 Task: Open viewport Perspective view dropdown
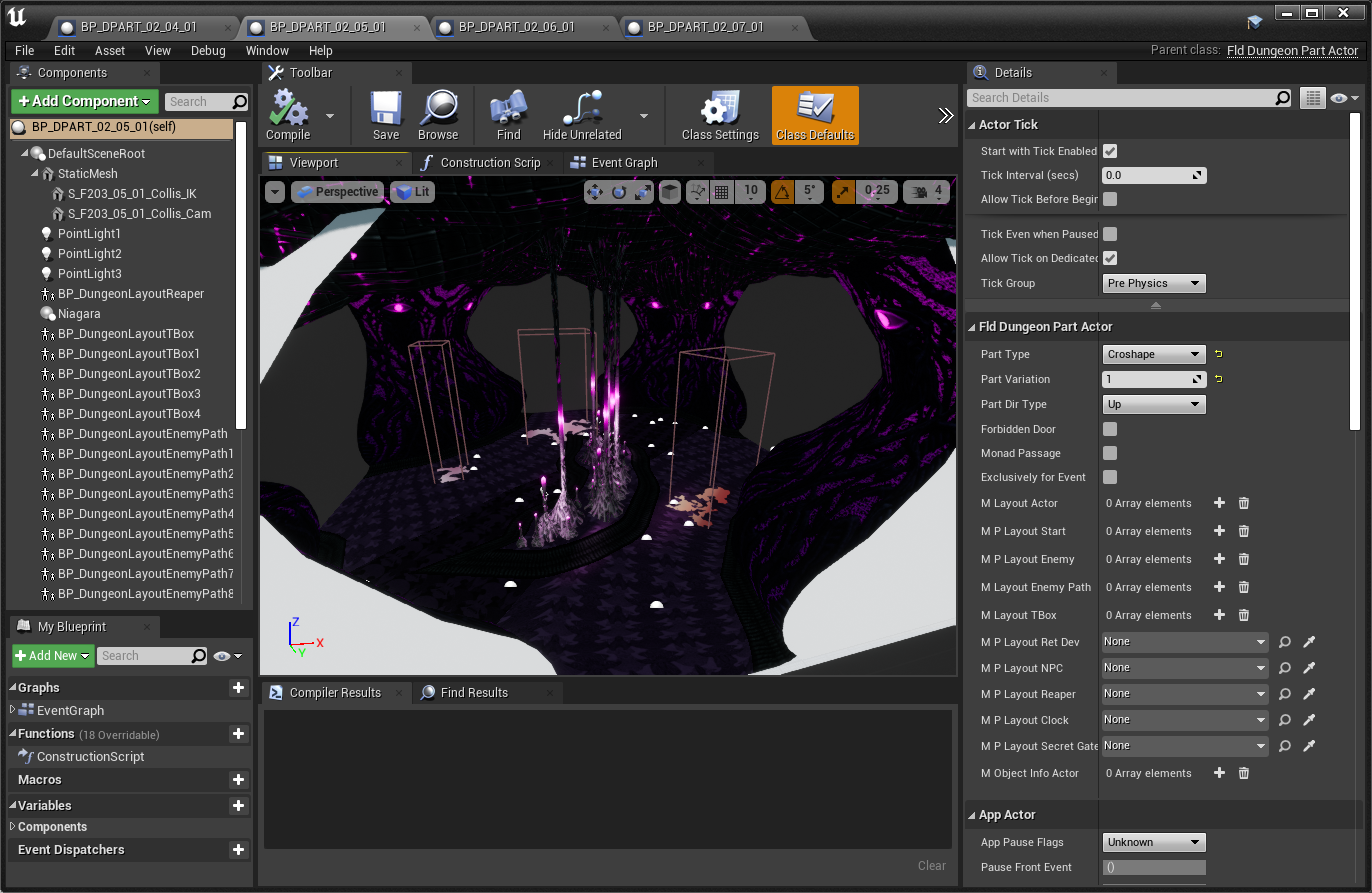tap(338, 192)
